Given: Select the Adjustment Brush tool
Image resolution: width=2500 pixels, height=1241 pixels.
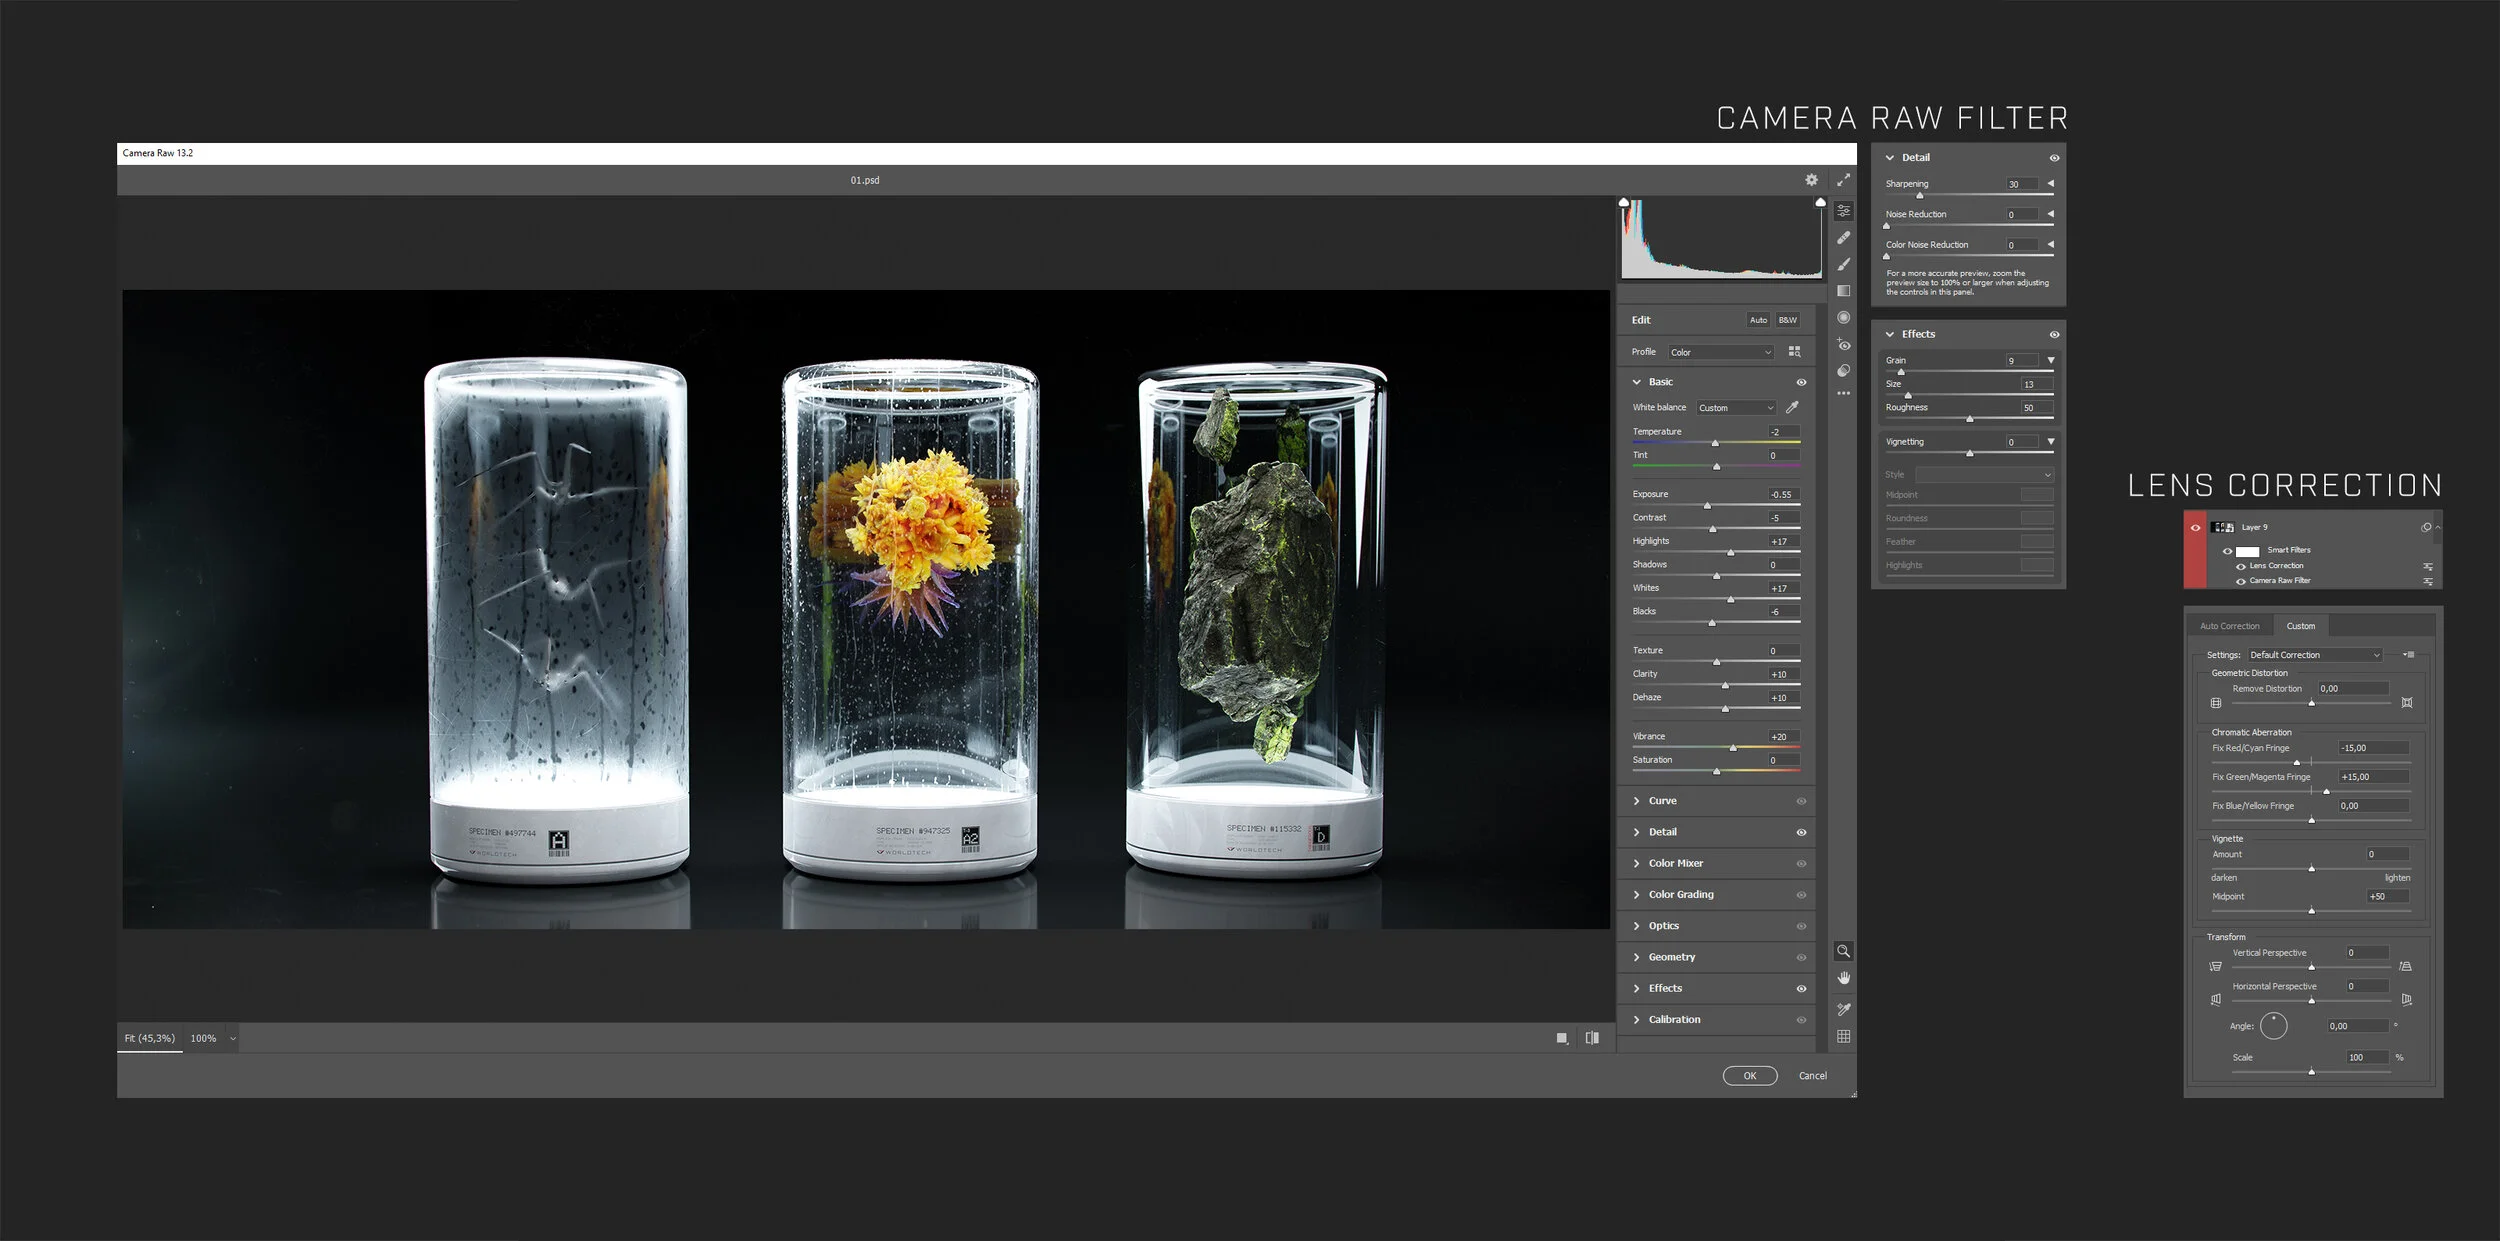Looking at the screenshot, I should (x=1843, y=265).
